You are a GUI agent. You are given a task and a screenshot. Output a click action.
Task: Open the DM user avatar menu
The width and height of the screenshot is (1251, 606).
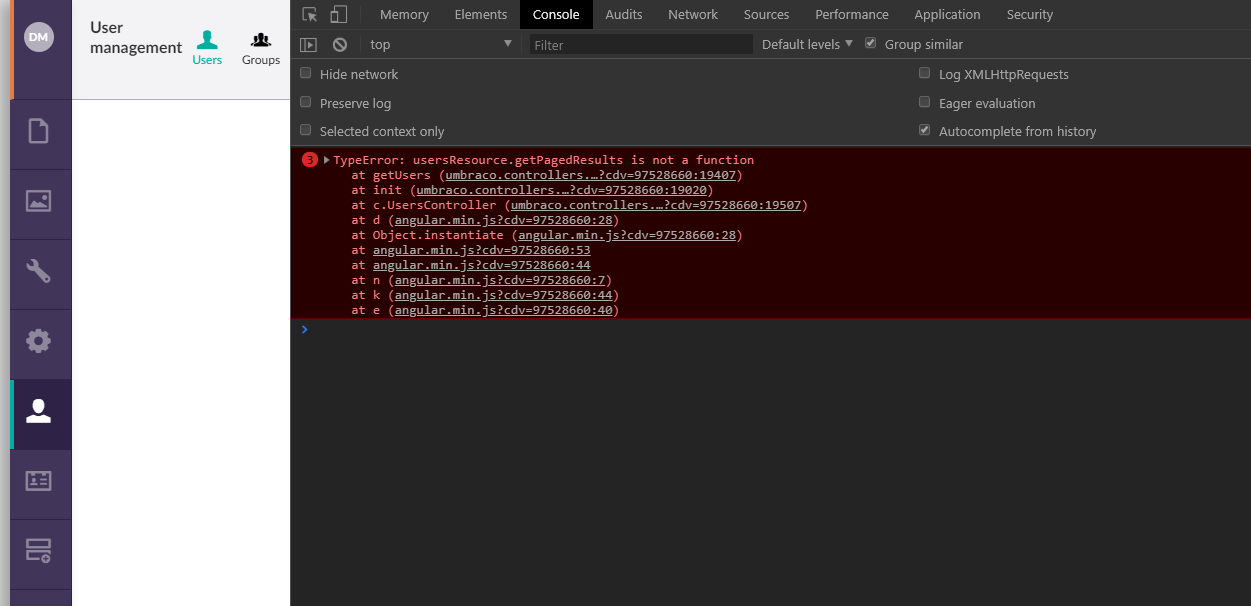(39, 37)
